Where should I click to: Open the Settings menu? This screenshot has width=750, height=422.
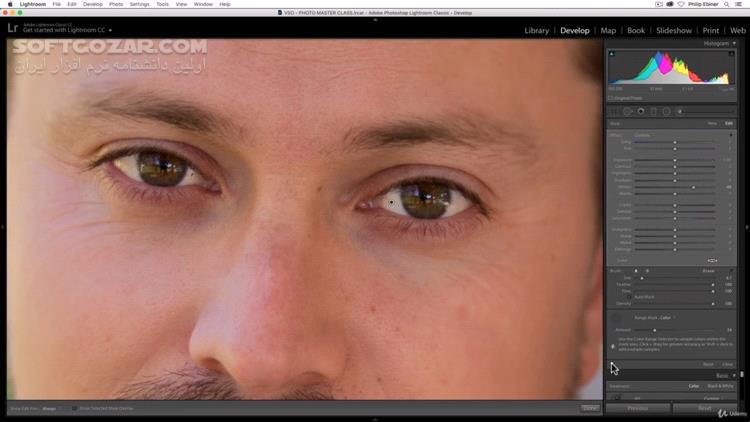140,4
